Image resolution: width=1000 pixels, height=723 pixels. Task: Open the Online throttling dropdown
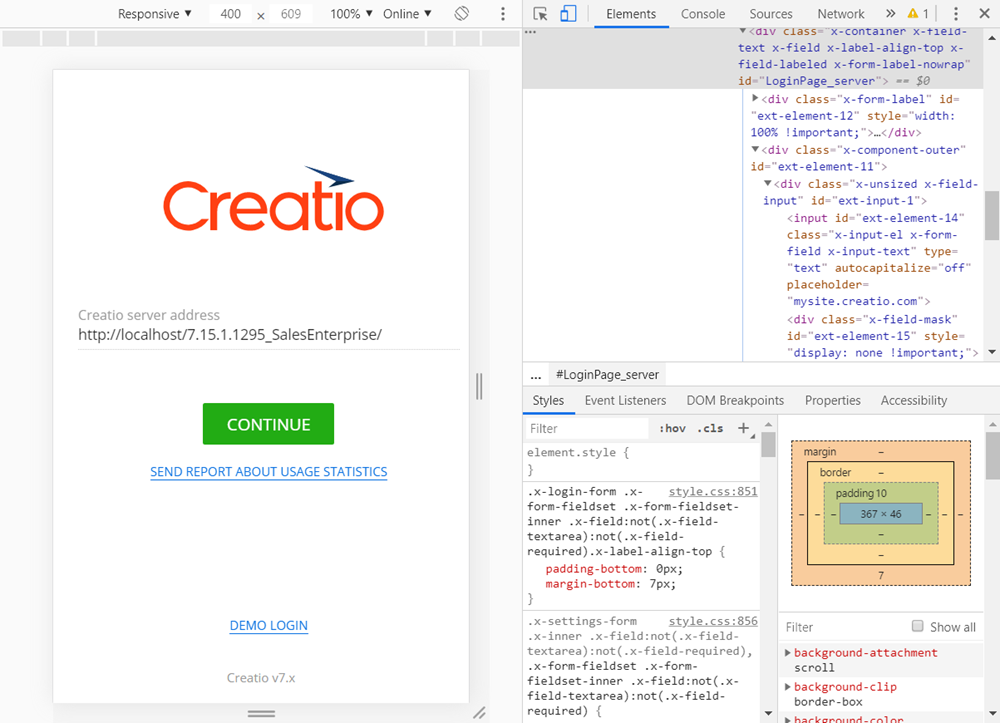click(x=407, y=13)
